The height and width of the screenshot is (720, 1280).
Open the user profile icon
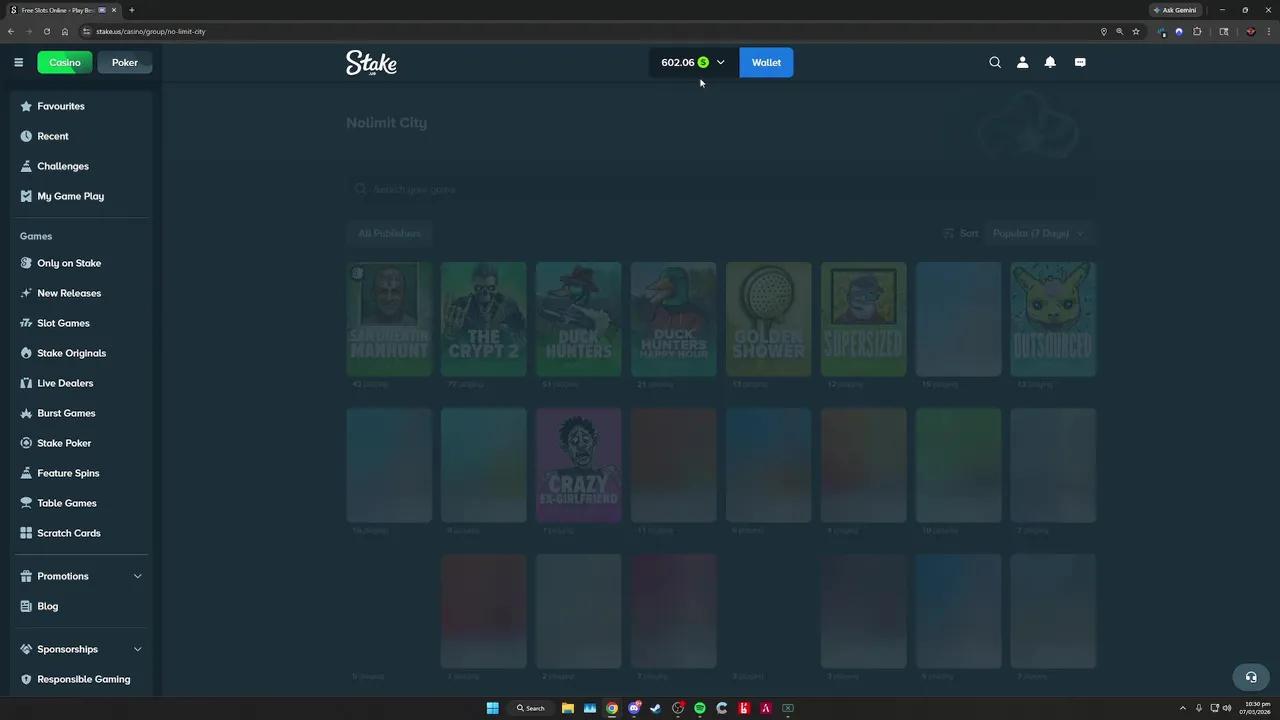point(1022,62)
